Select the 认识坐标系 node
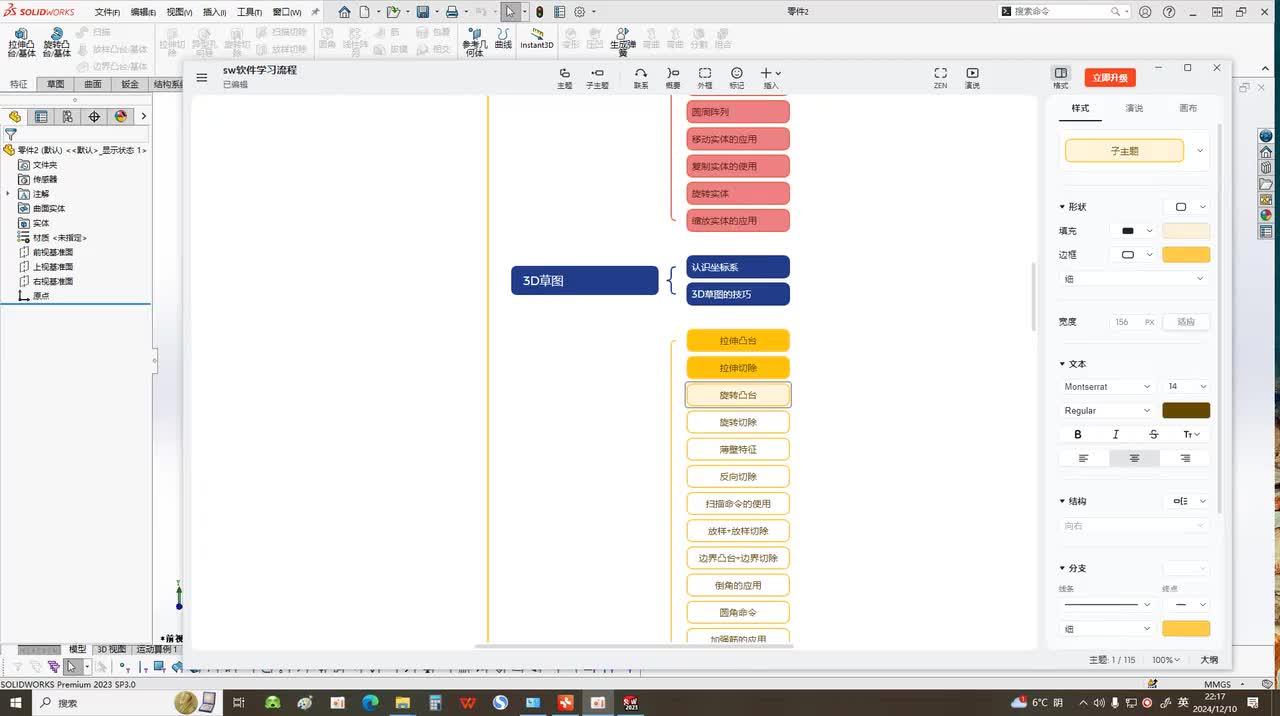 (x=738, y=267)
